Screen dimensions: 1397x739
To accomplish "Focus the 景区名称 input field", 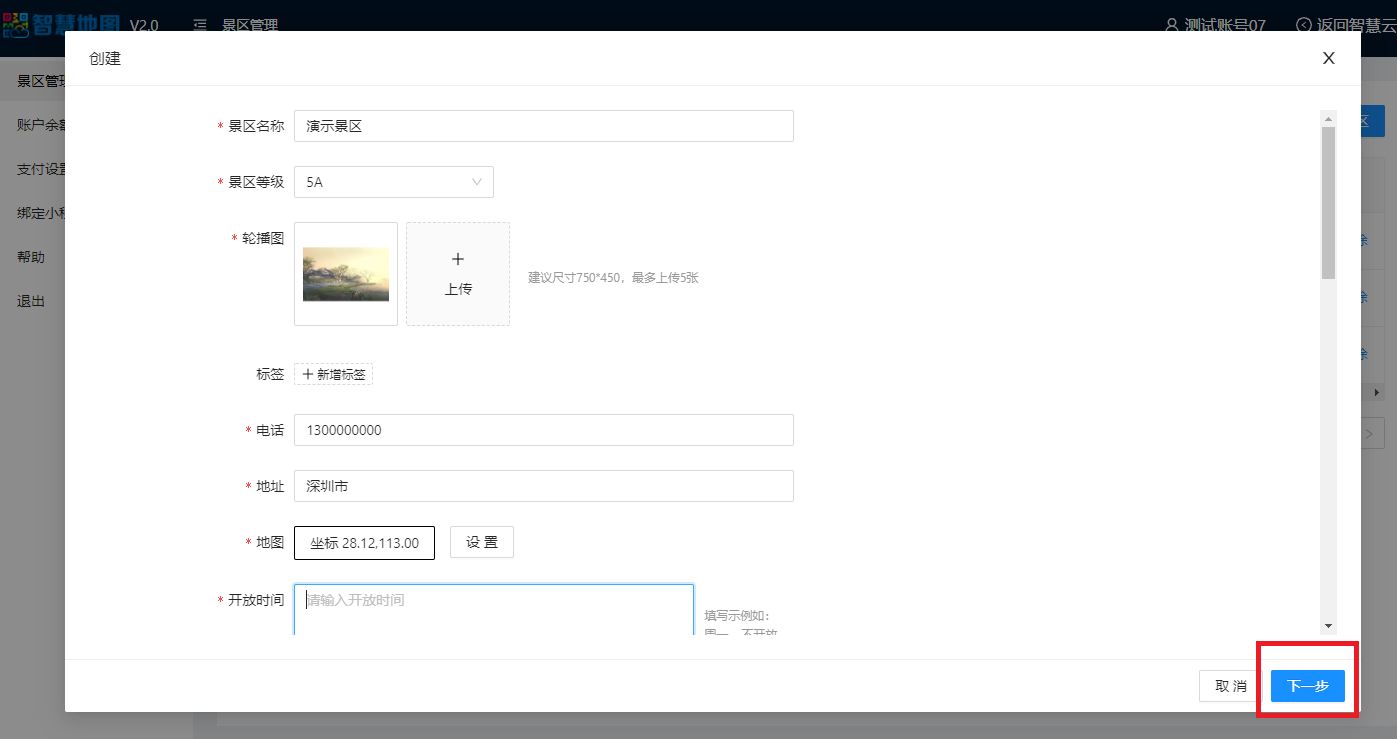I will click(543, 126).
